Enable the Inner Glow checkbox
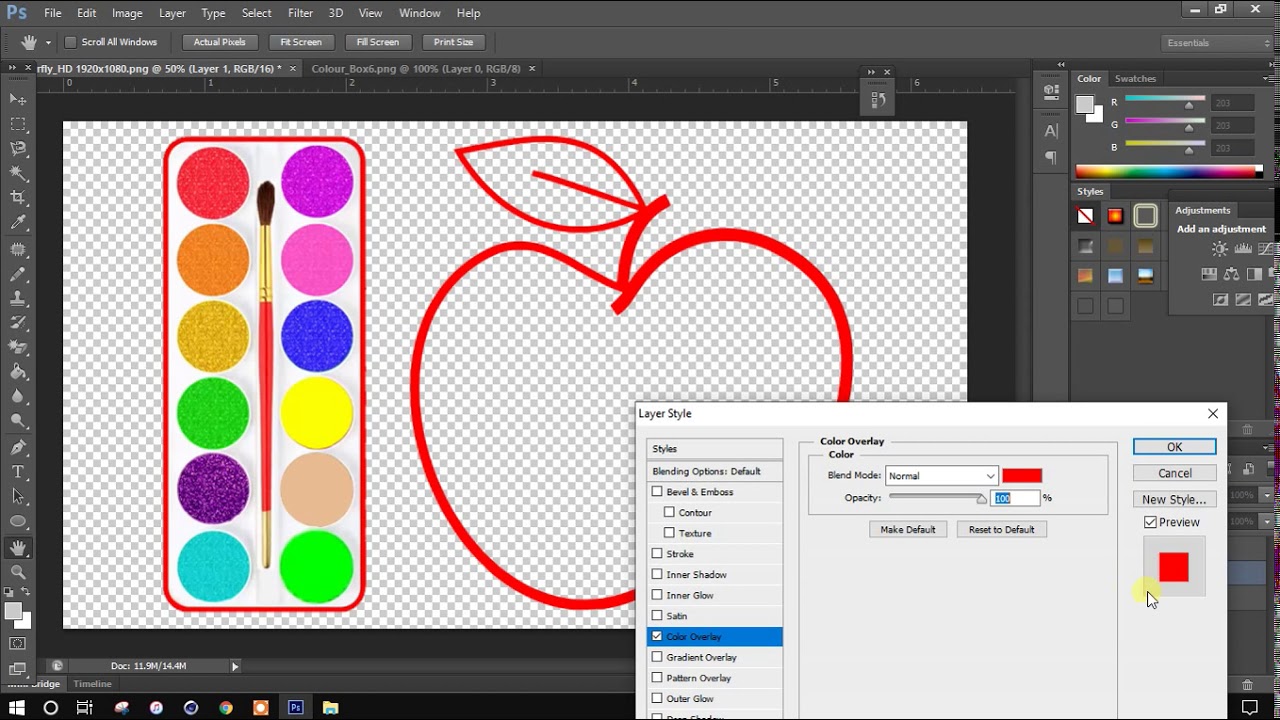The image size is (1280, 720). point(657,595)
